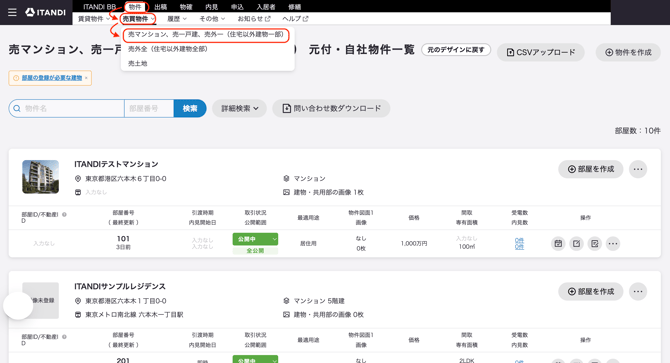Open more actions for room 101 row
The height and width of the screenshot is (363, 670).
(613, 243)
